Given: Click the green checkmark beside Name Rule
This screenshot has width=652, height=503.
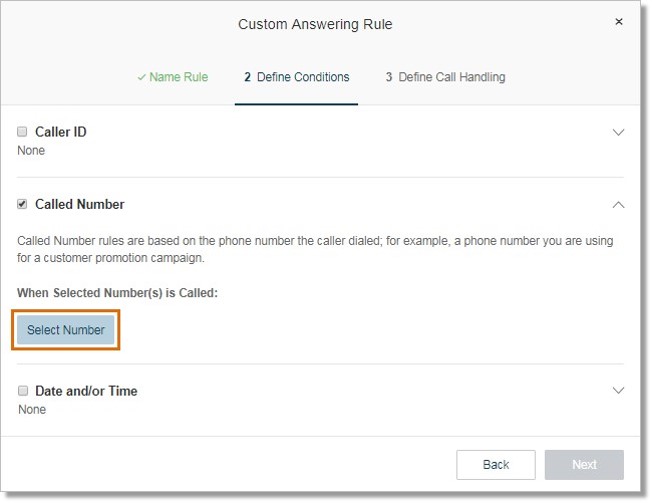Looking at the screenshot, I should pos(141,77).
